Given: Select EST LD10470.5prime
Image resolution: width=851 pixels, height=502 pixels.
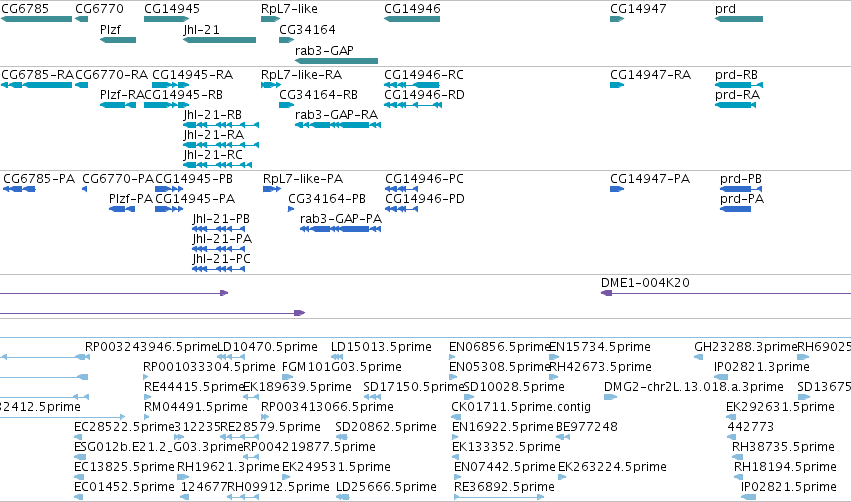Looking at the screenshot, I should [231, 357].
